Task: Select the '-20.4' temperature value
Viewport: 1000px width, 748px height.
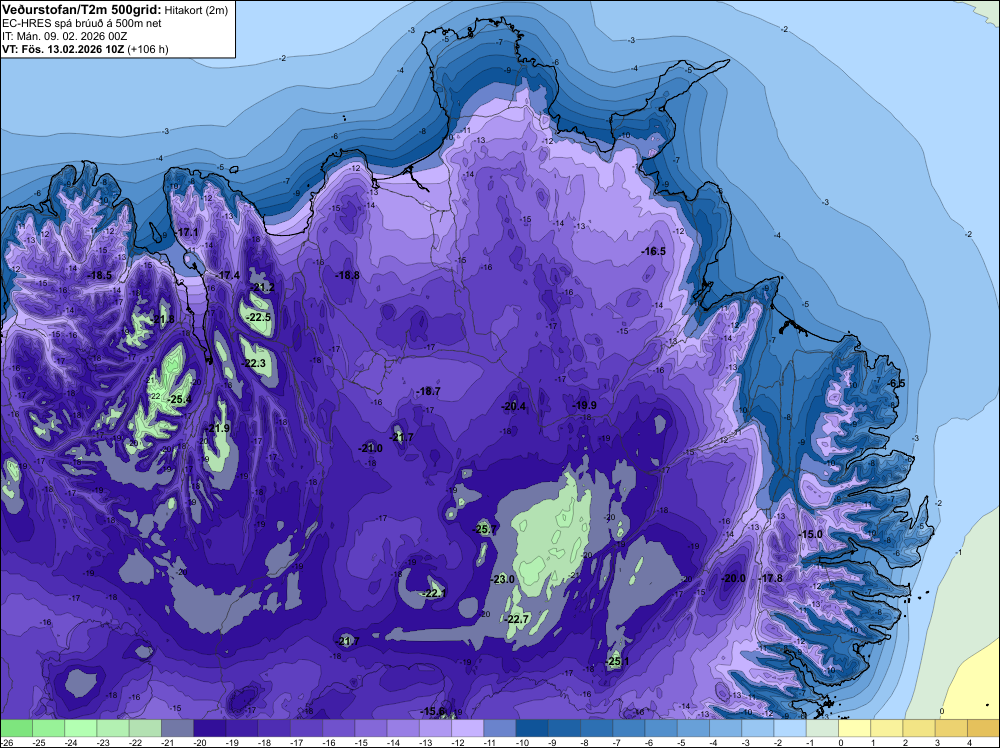Action: 513,407
